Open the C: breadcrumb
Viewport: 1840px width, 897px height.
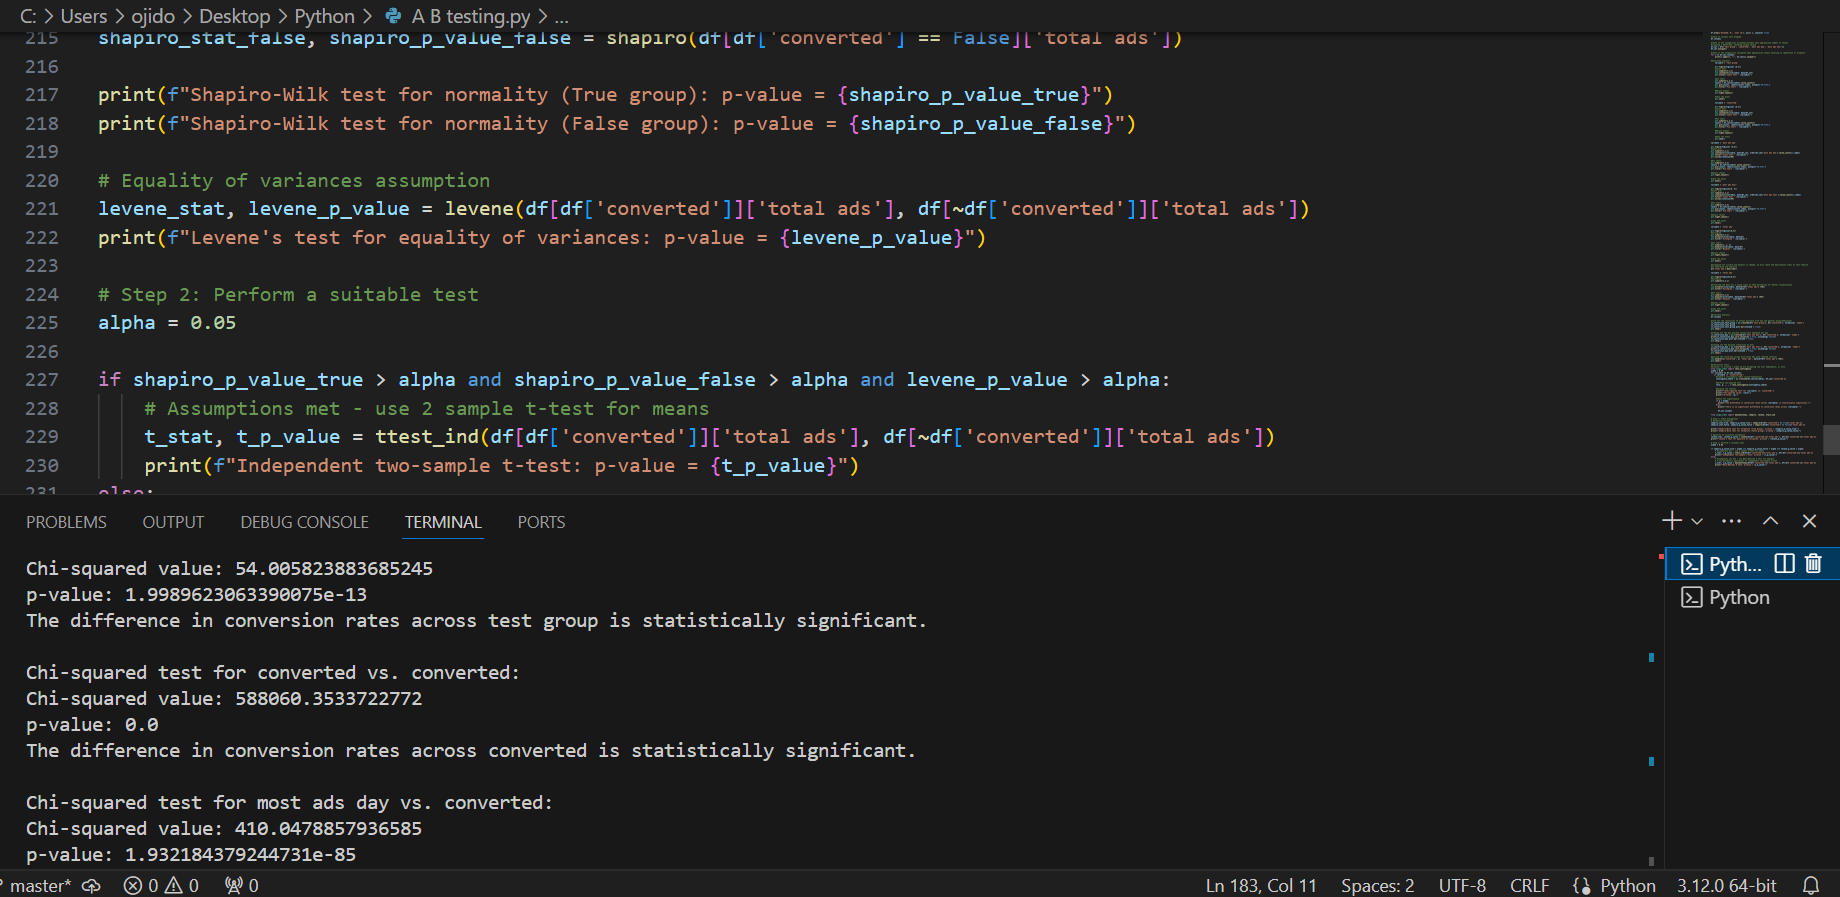click(28, 16)
